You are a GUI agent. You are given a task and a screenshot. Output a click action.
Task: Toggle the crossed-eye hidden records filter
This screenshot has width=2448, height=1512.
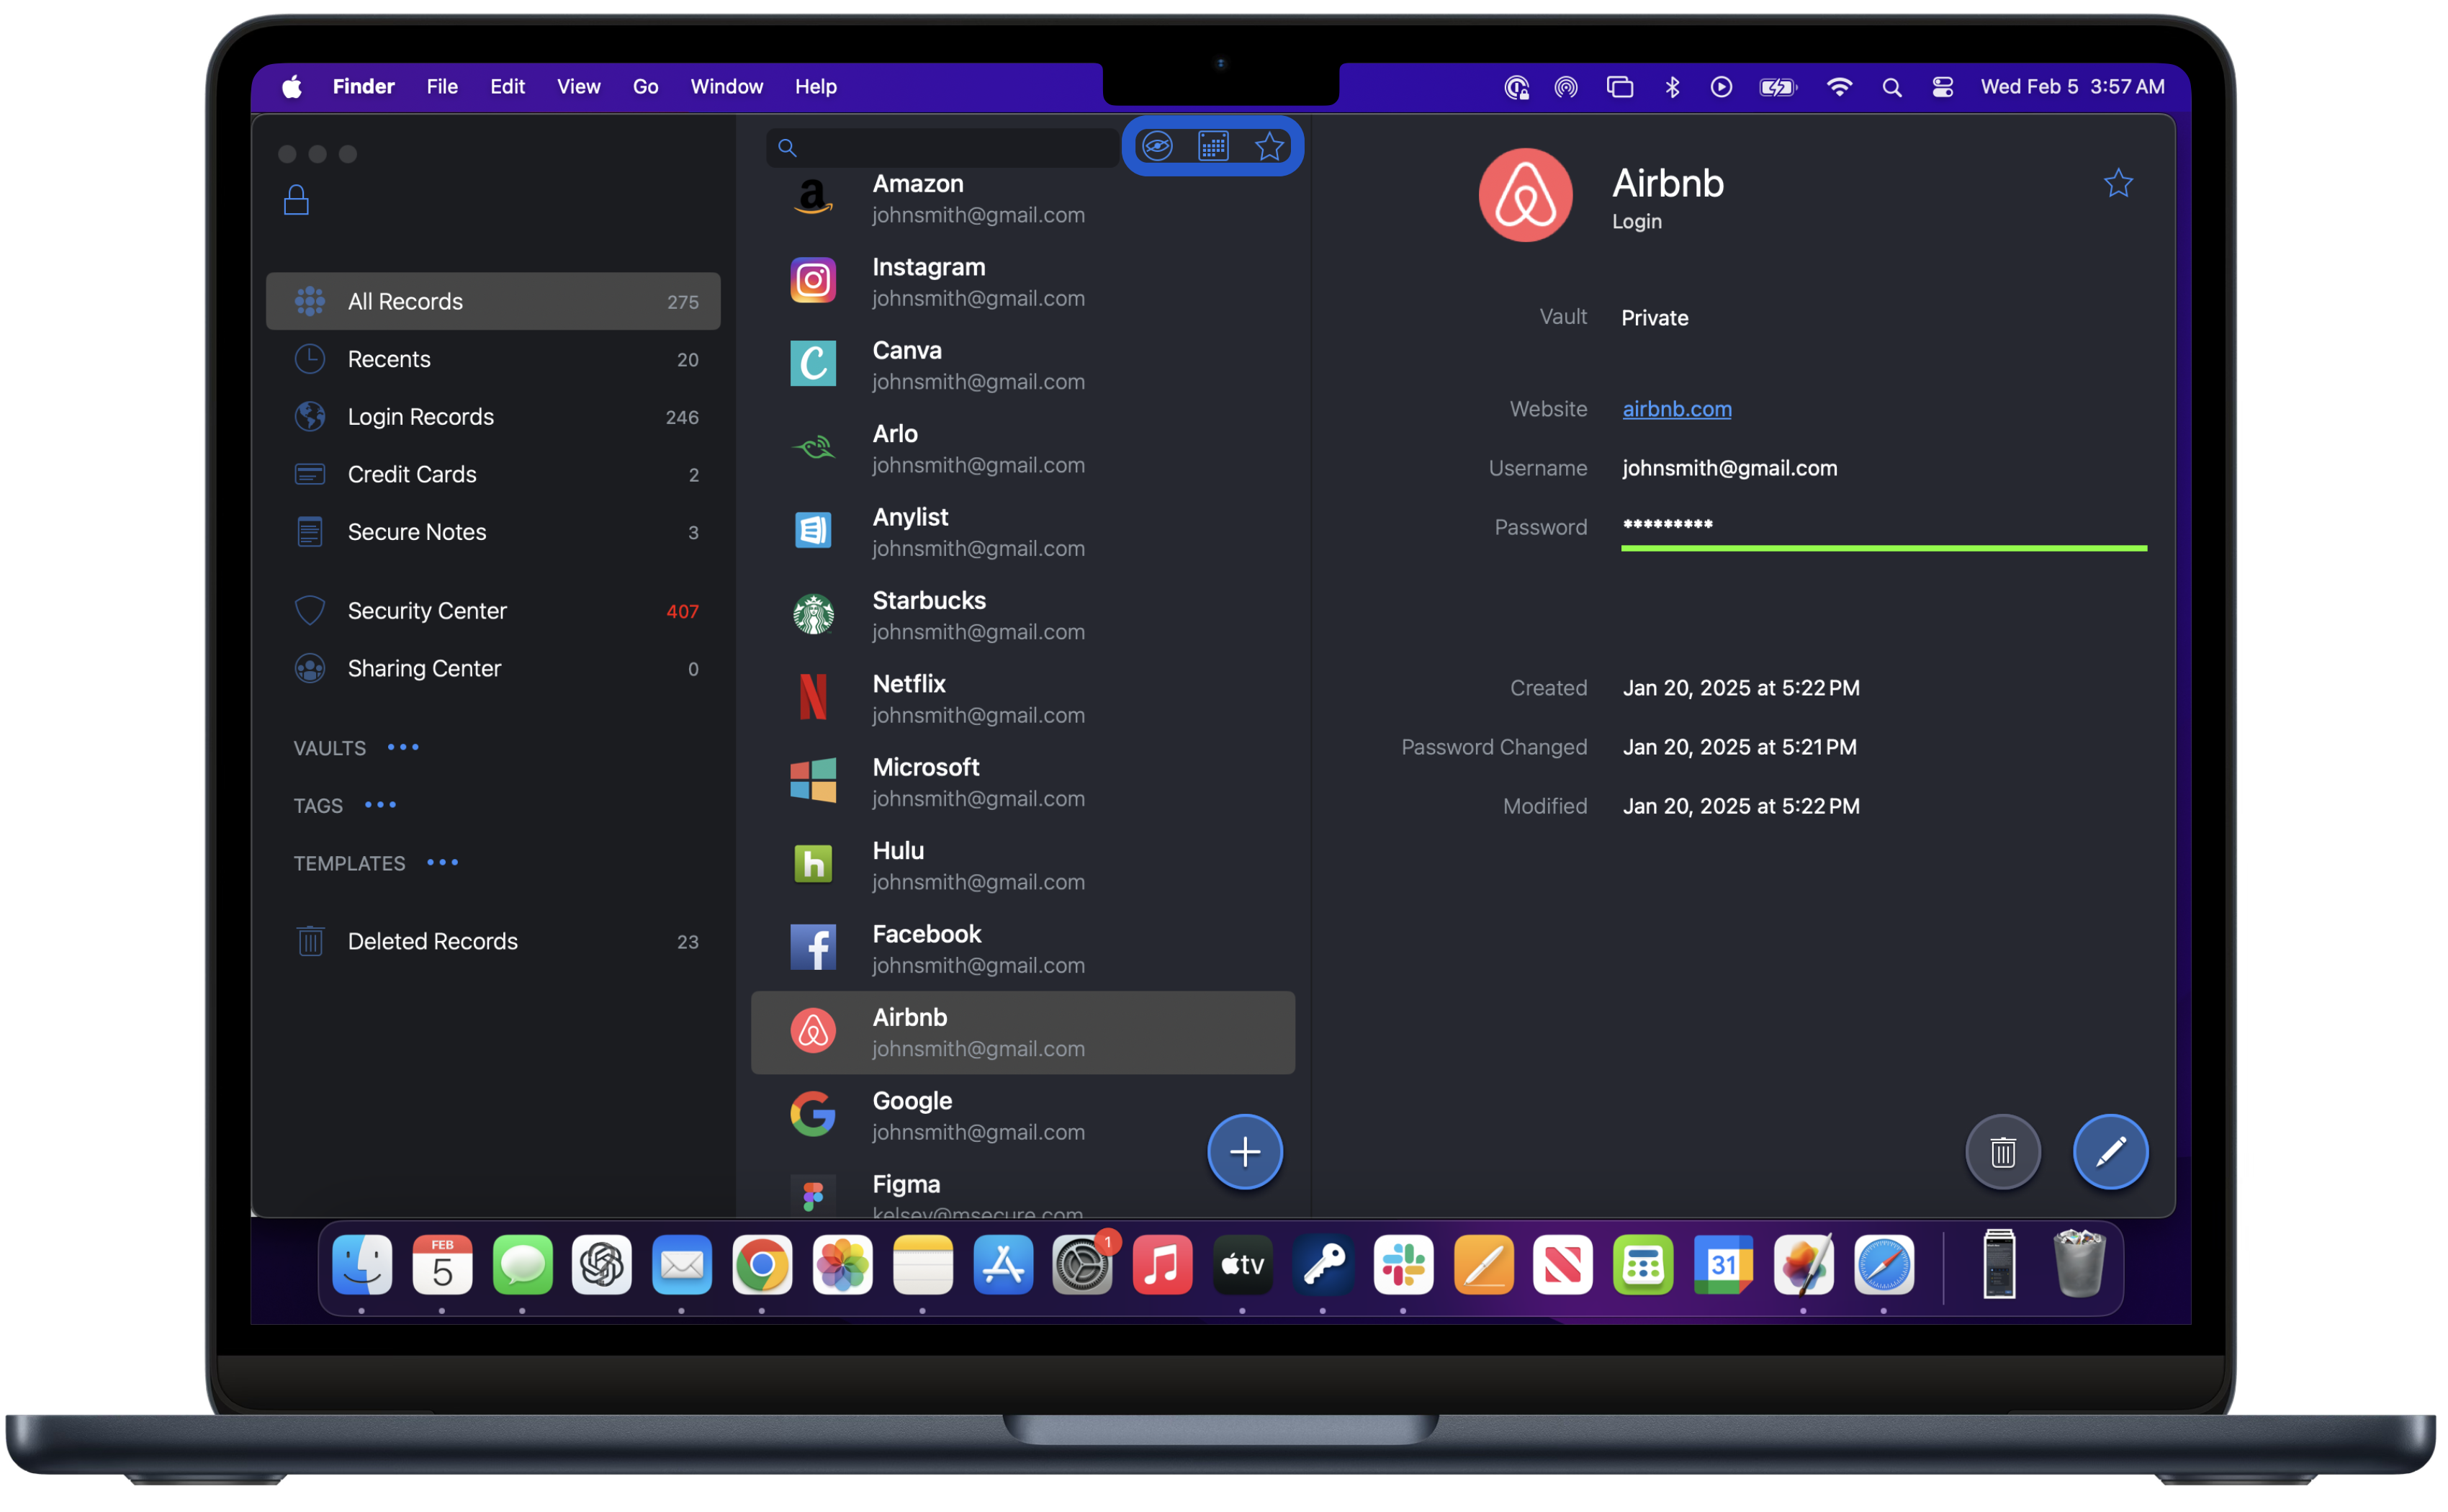coord(1157,147)
